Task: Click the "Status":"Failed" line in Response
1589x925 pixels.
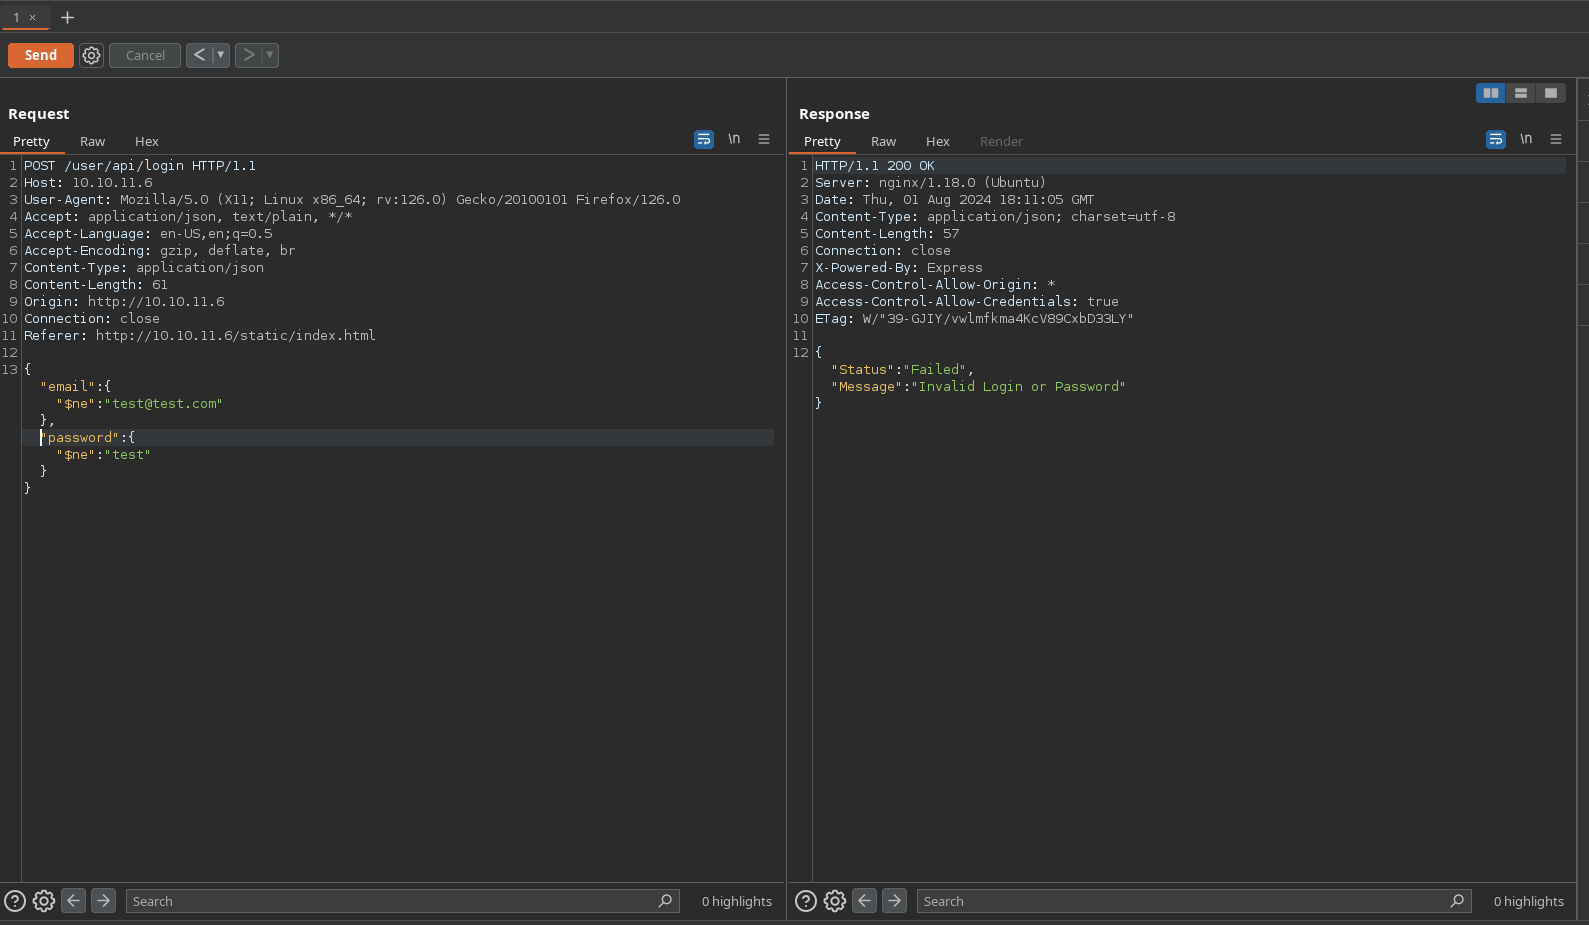Action: pos(902,370)
